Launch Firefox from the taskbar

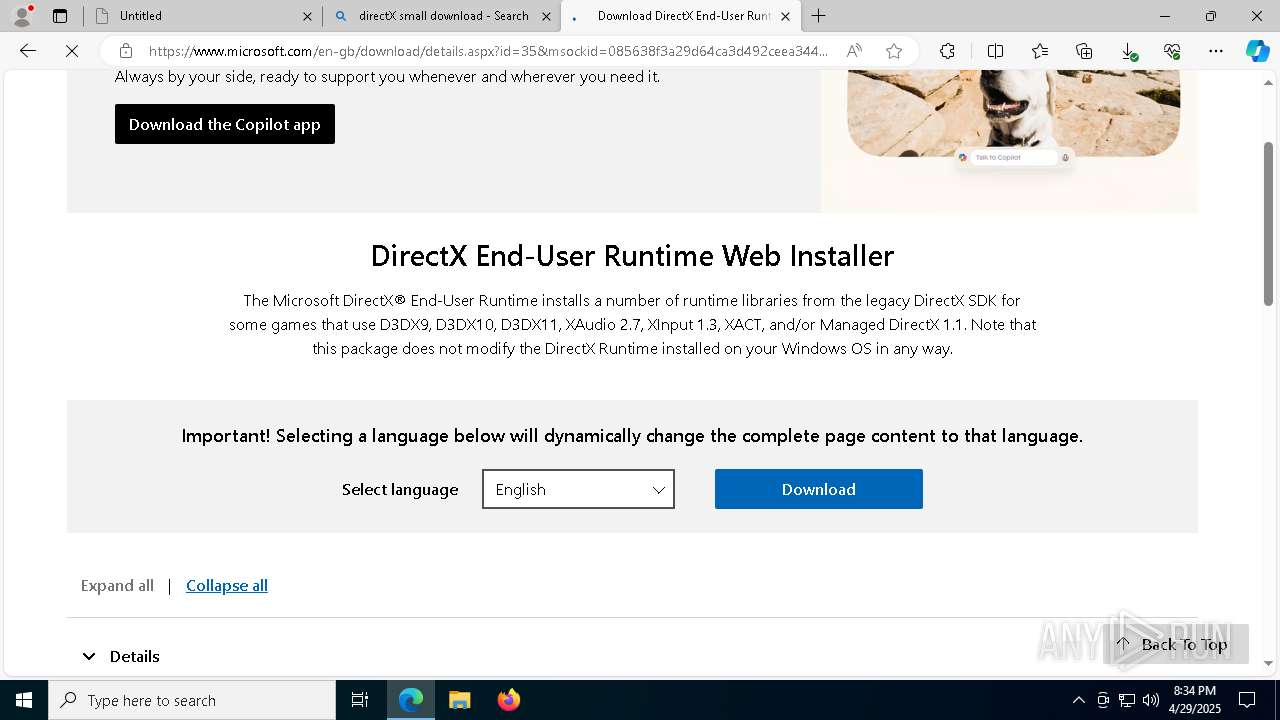click(x=509, y=700)
